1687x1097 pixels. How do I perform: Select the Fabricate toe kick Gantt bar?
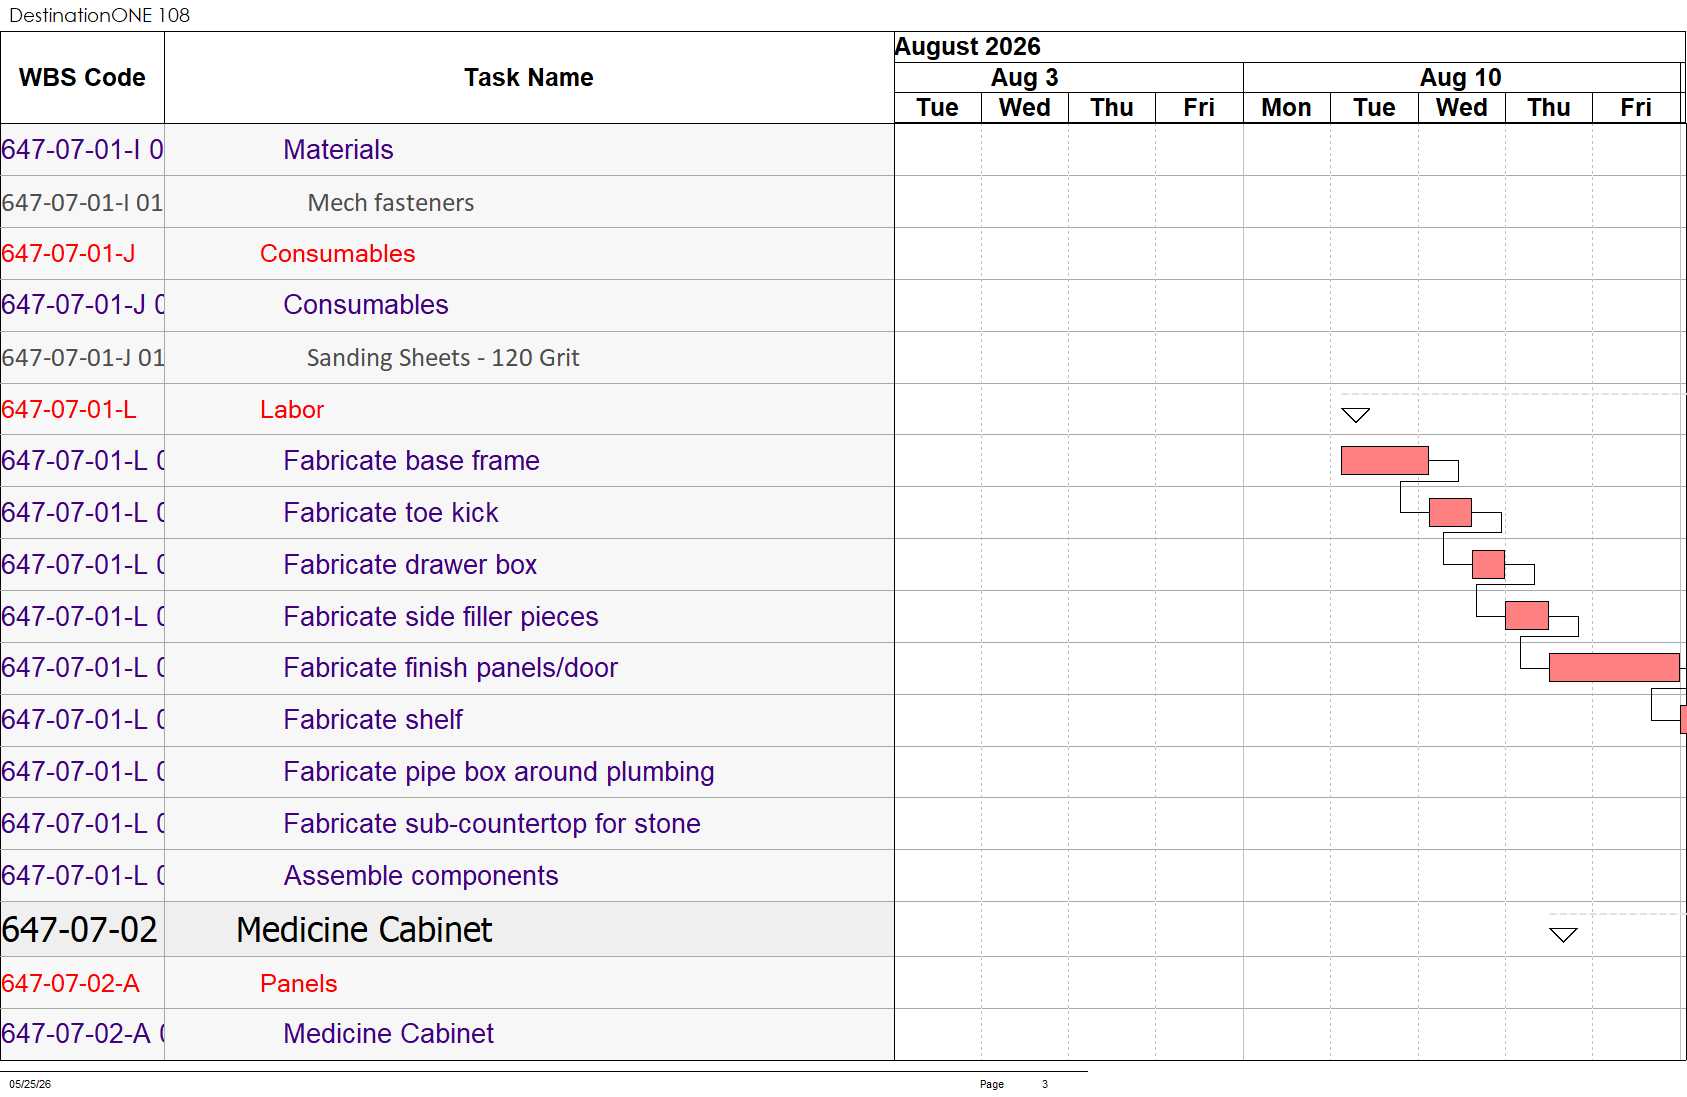[1450, 512]
